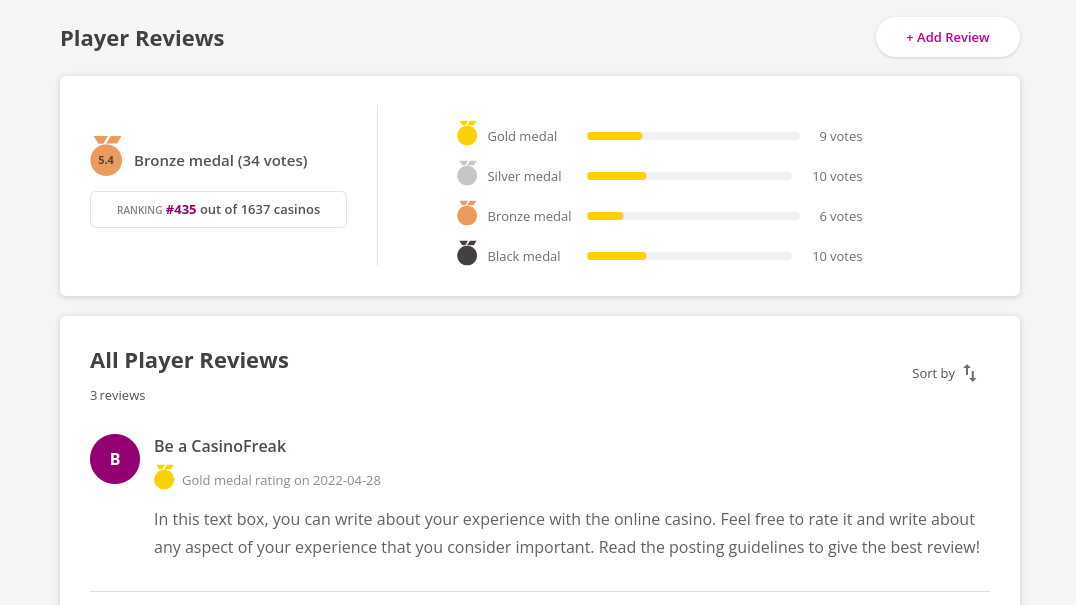Click the Silver medal votes progress bar
1076x605 pixels.
[689, 176]
